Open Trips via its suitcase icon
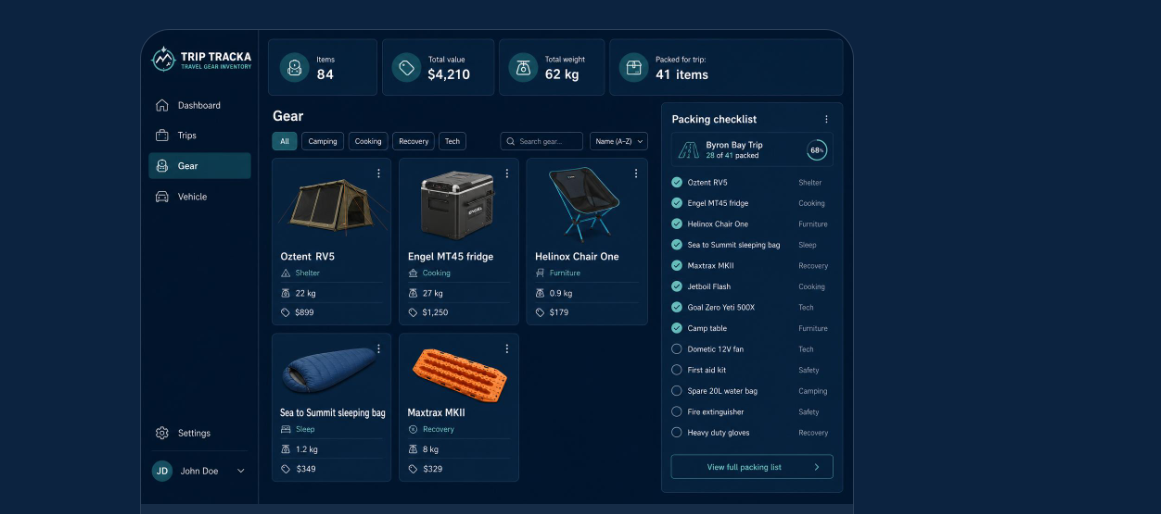1161x514 pixels. pyautogui.click(x=162, y=136)
